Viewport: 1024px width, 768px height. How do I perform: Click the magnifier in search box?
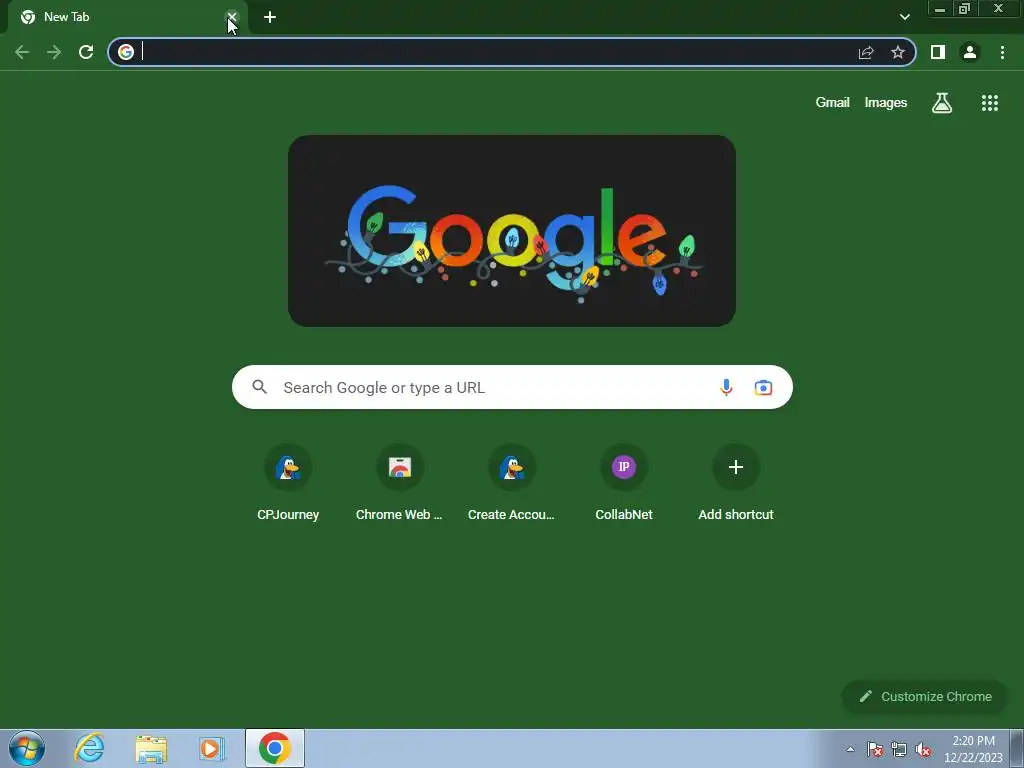point(260,387)
